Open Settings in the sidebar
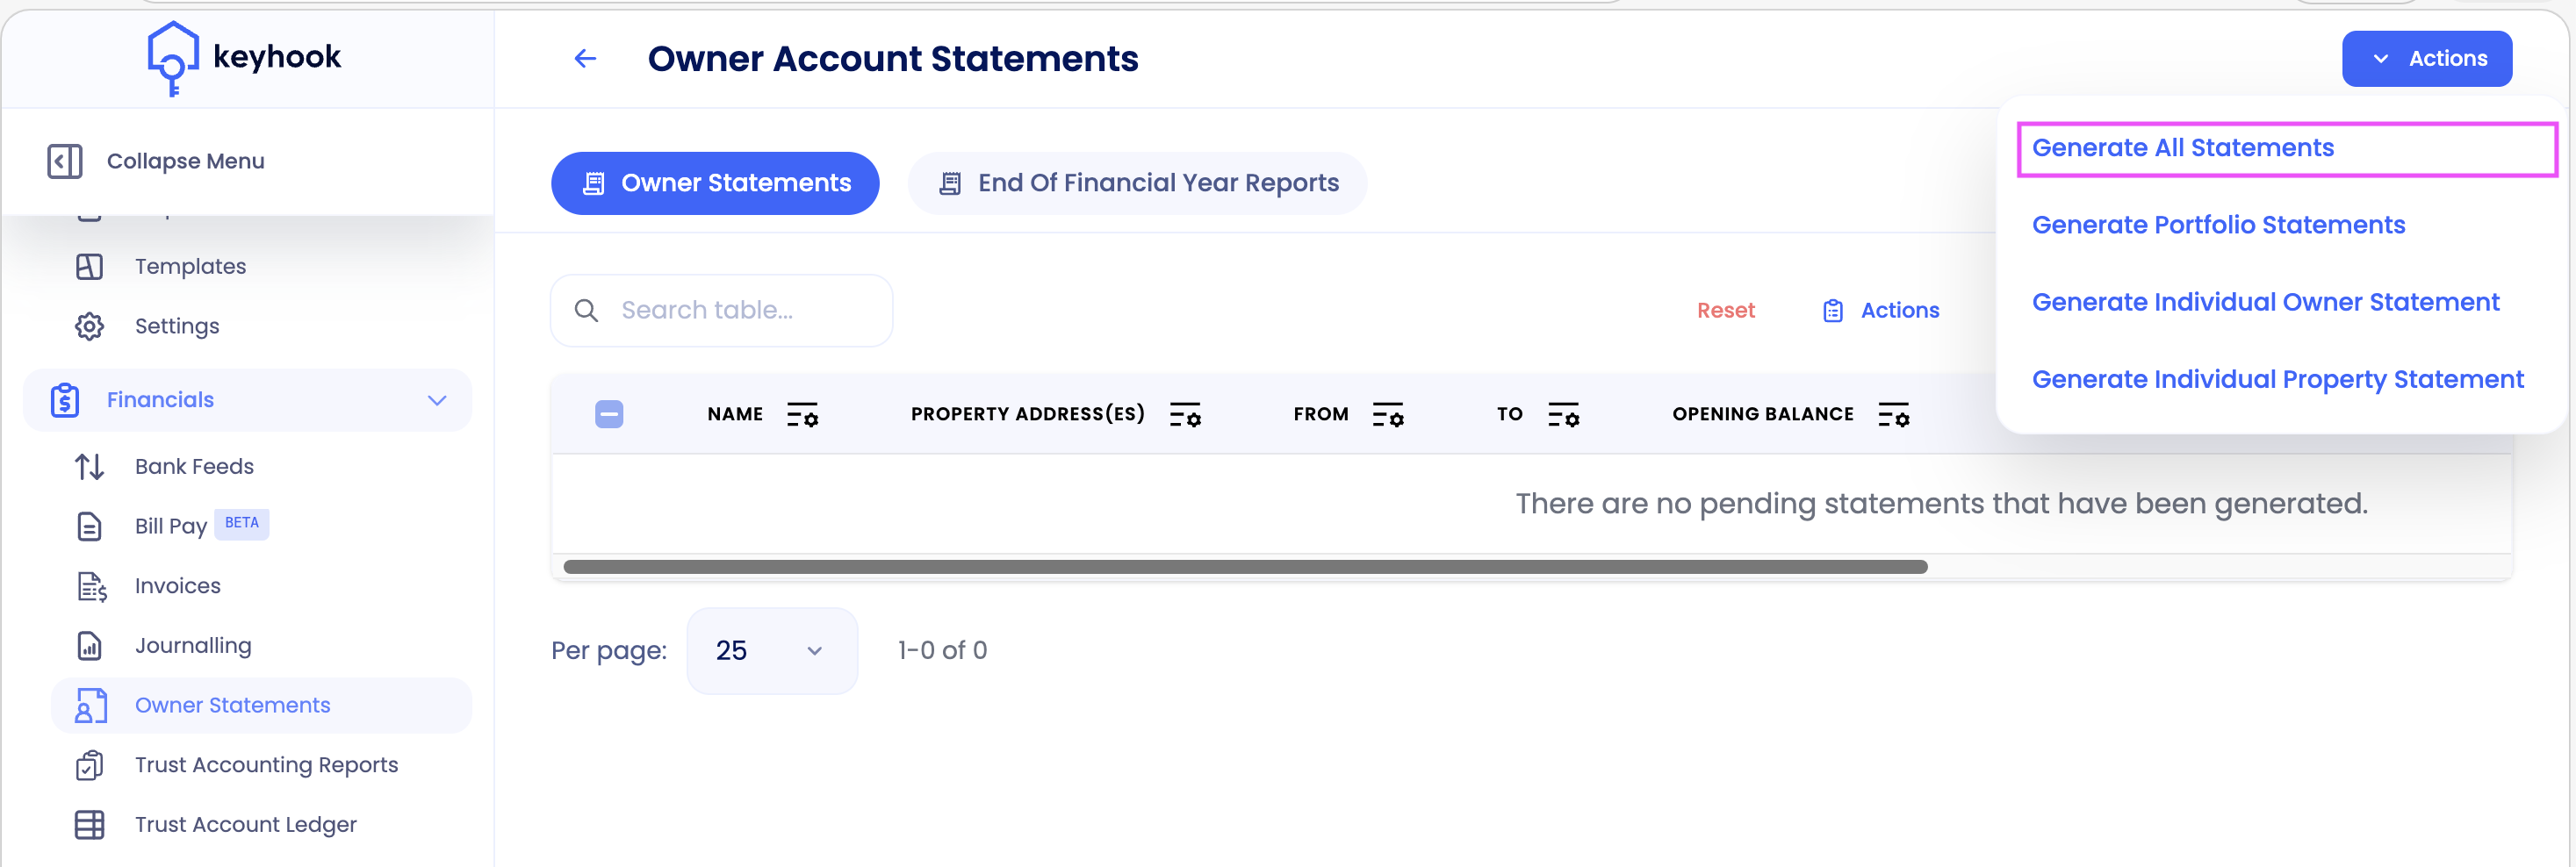2576x867 pixels. coord(177,326)
